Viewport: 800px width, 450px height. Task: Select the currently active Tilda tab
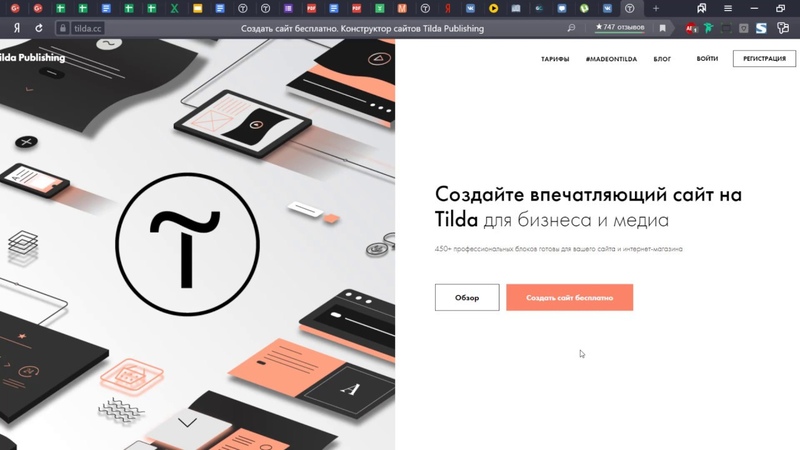click(x=630, y=8)
